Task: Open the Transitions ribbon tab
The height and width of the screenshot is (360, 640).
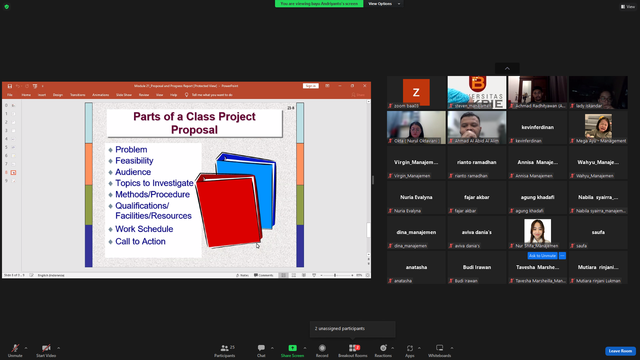Action: 78,95
